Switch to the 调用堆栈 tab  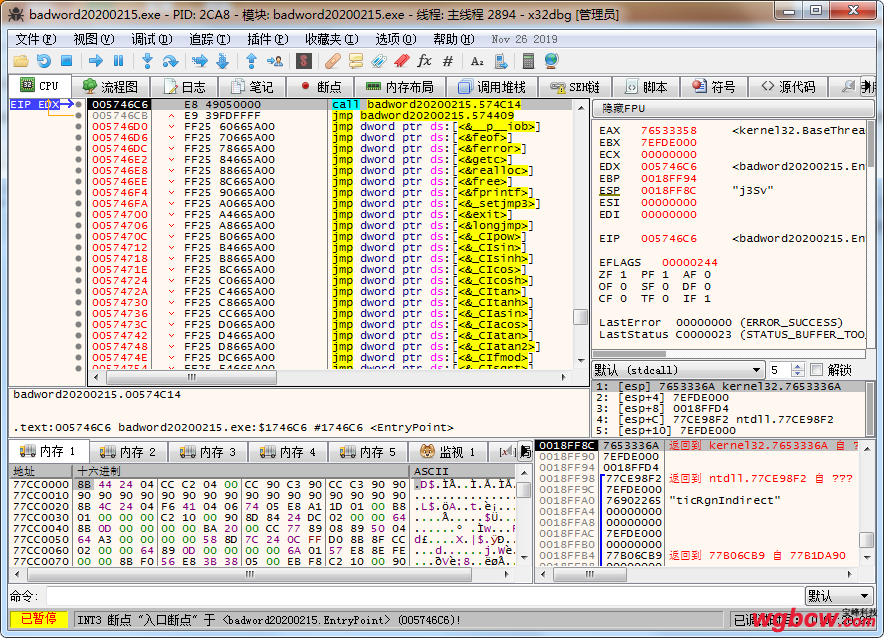492,87
